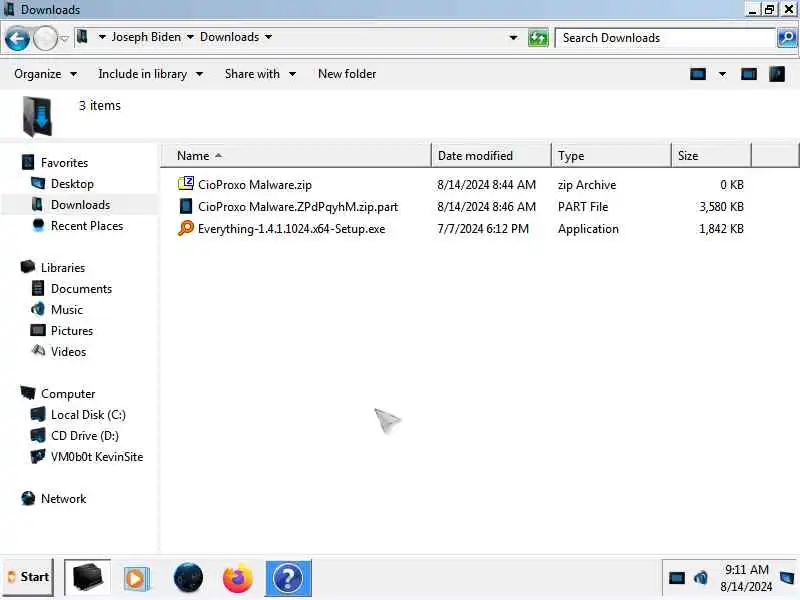Open the Share with menu
The width and height of the screenshot is (800, 600).
[260, 74]
